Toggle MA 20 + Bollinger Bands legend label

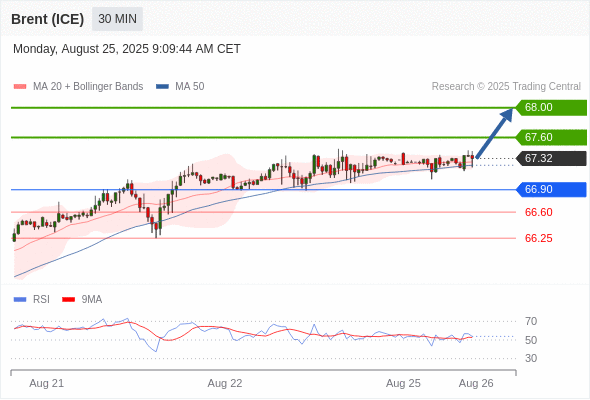88,87
